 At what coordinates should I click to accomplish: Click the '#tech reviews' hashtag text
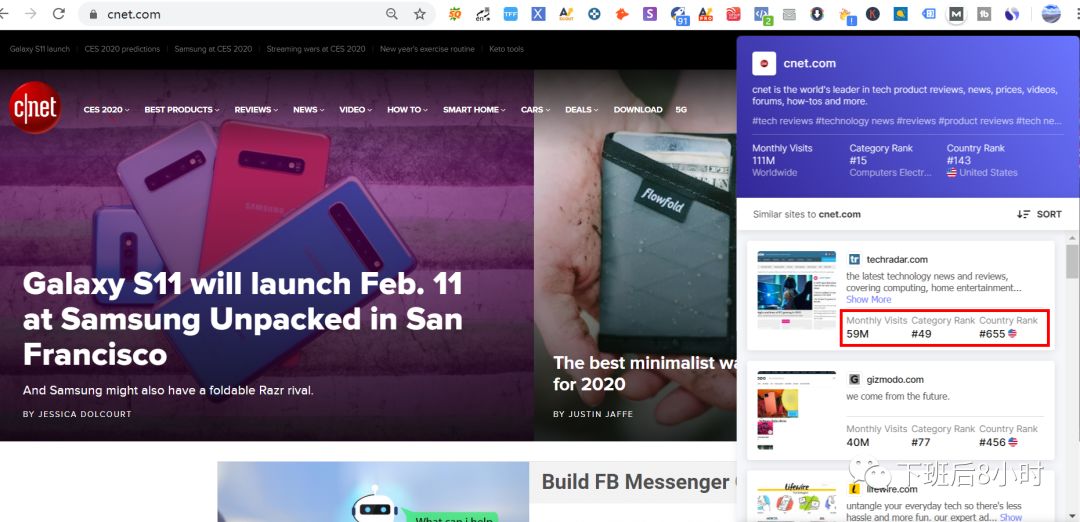click(782, 121)
